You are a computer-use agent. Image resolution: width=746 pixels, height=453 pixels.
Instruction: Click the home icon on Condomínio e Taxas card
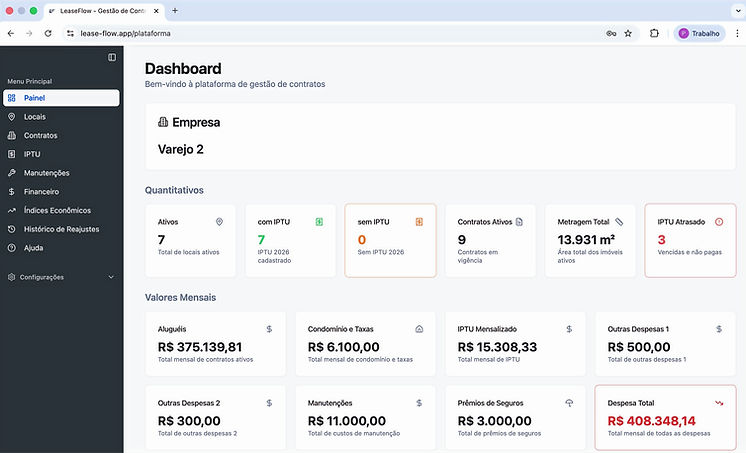(419, 329)
